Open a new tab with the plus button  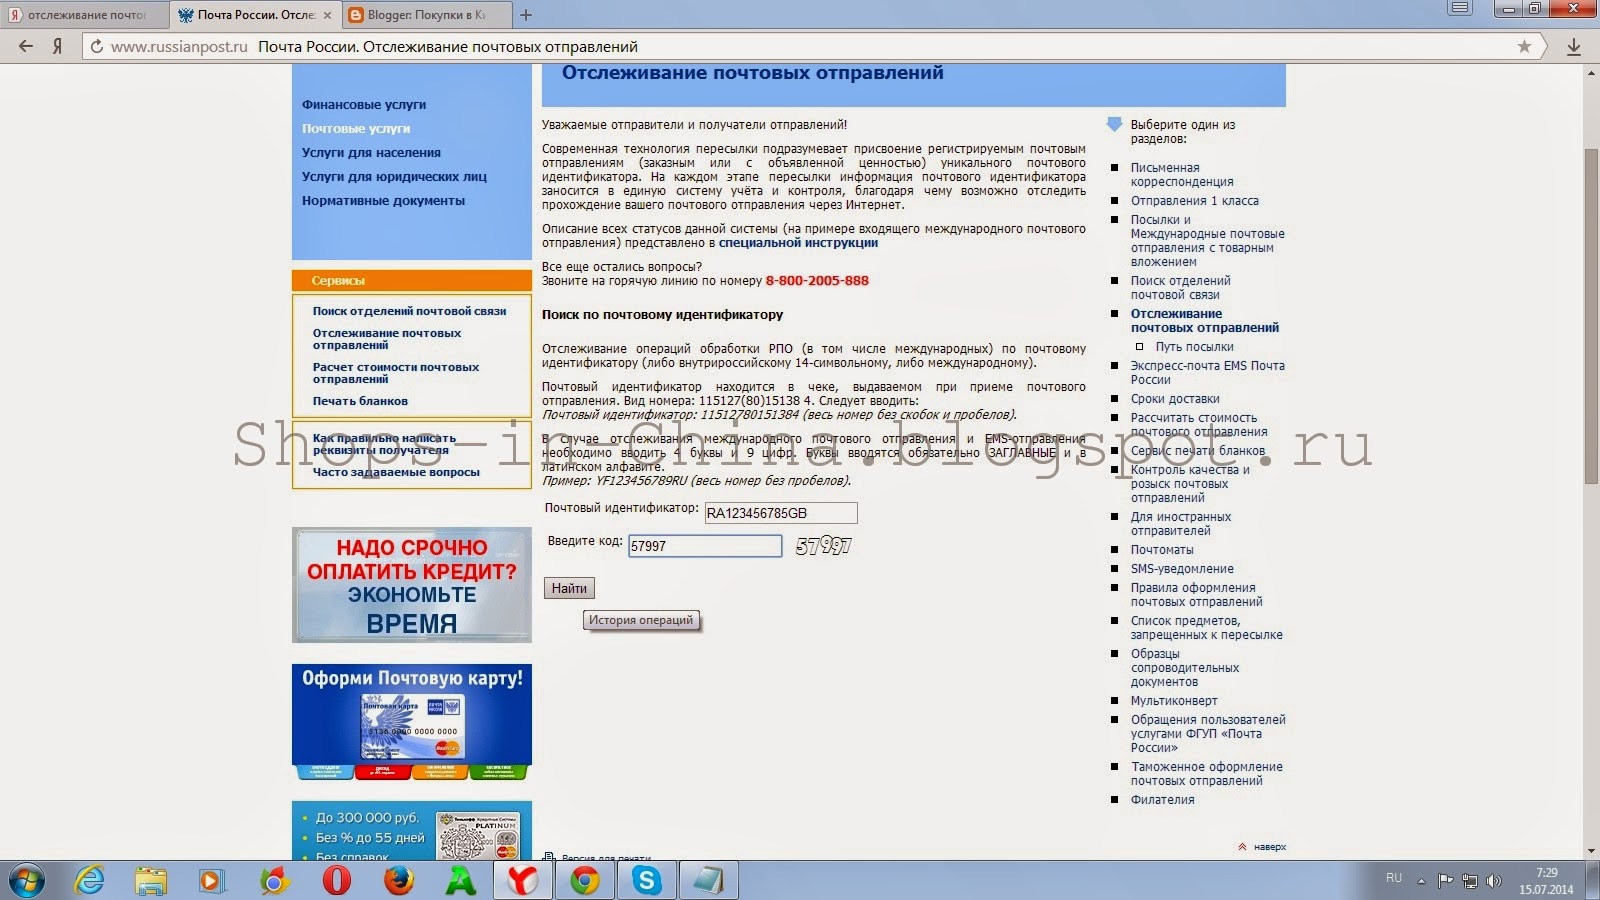(526, 15)
